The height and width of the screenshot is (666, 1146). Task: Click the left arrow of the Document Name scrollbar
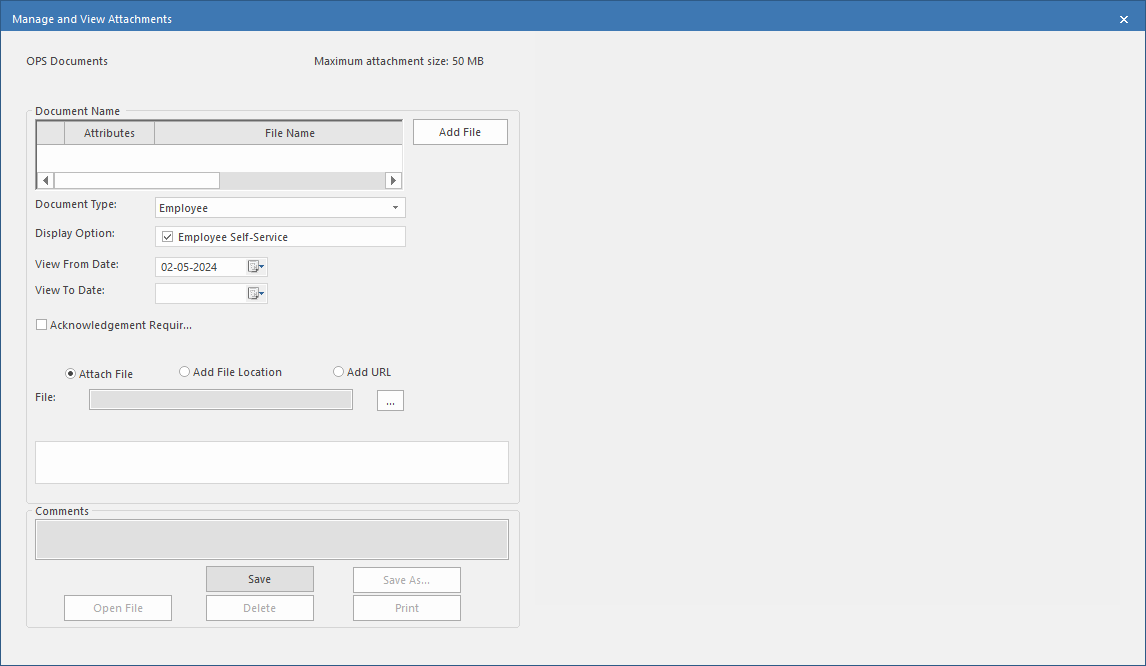tap(44, 179)
